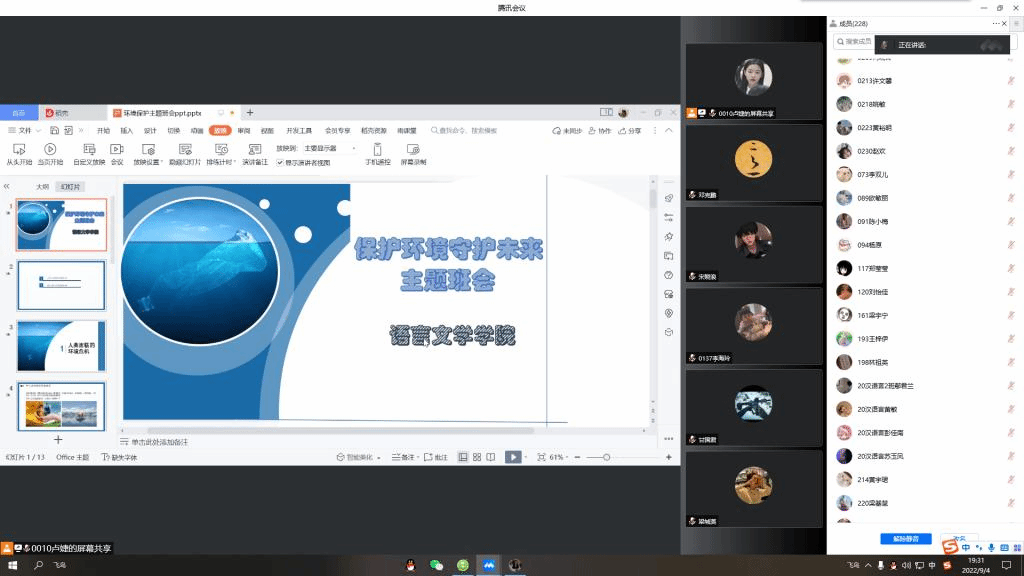Adjust the zoom slider in status bar
Image resolution: width=1024 pixels, height=576 pixels.
(606, 457)
